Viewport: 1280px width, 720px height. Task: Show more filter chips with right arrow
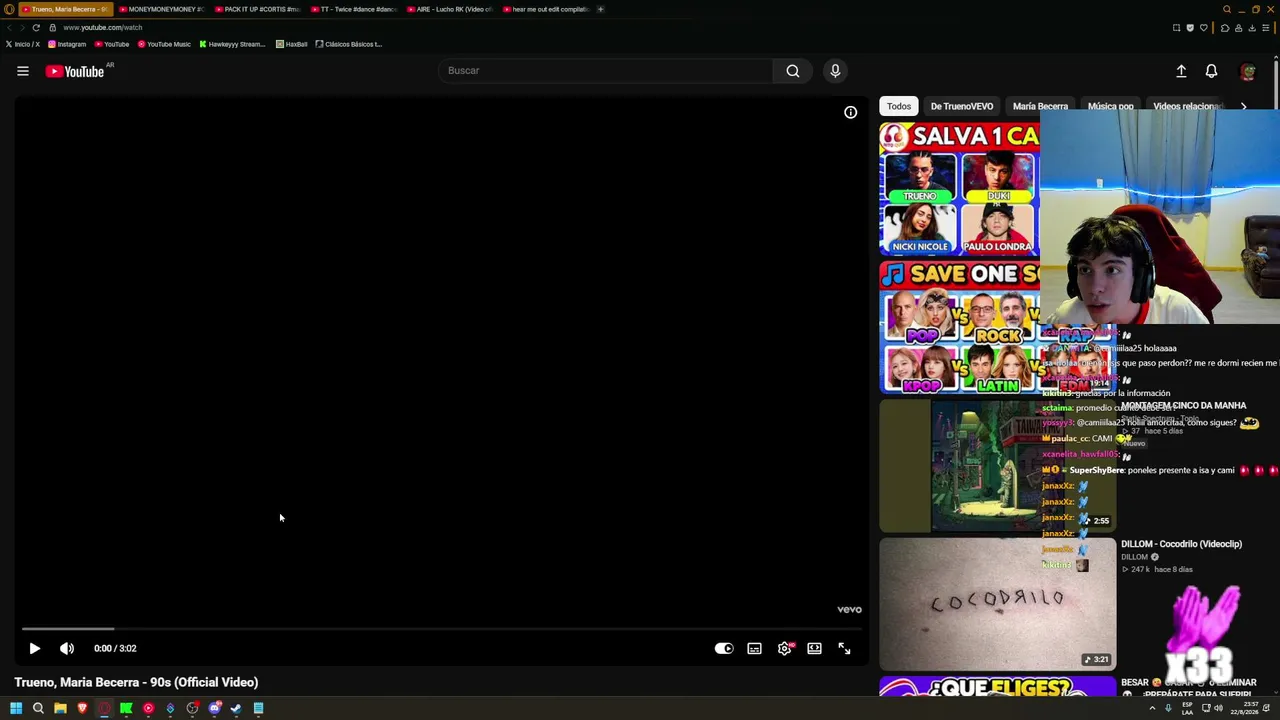coord(1243,106)
